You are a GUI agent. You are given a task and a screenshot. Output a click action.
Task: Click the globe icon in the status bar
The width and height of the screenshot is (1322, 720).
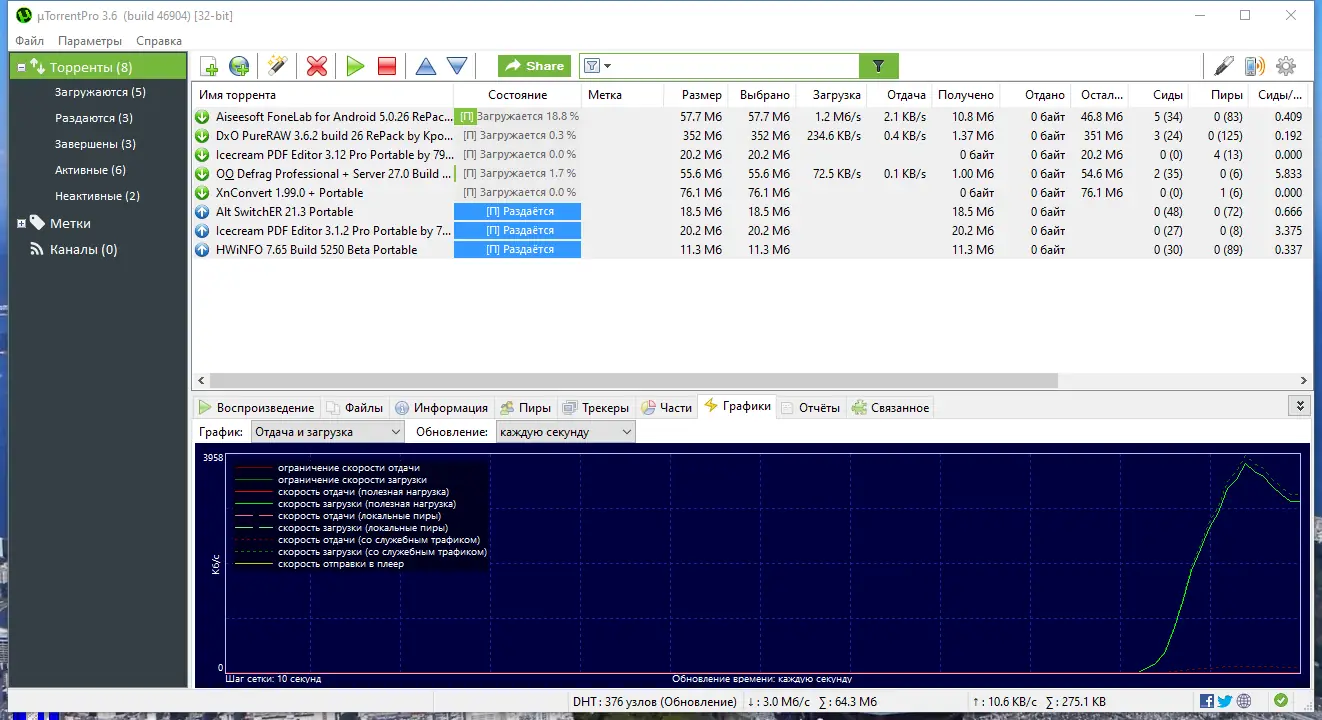click(x=1244, y=701)
